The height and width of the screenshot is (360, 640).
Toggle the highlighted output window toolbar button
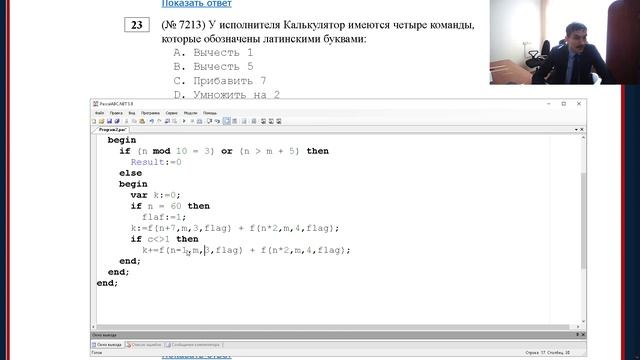pyautogui.click(x=227, y=121)
